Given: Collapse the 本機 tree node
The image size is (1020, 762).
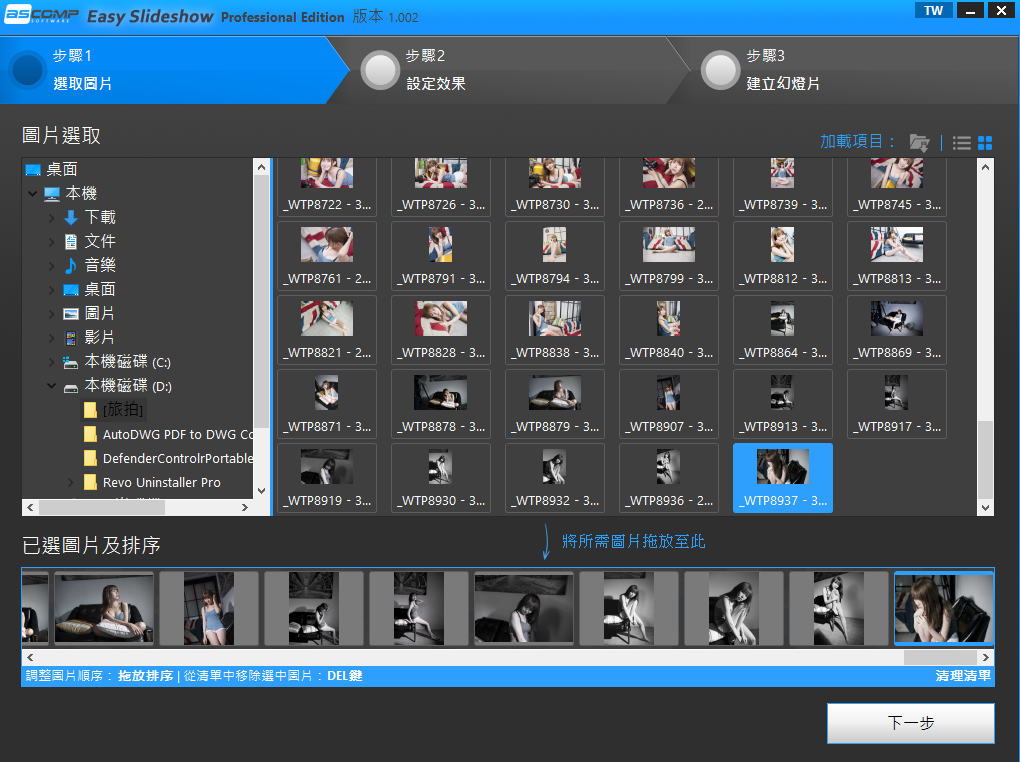Looking at the screenshot, I should click(x=33, y=193).
